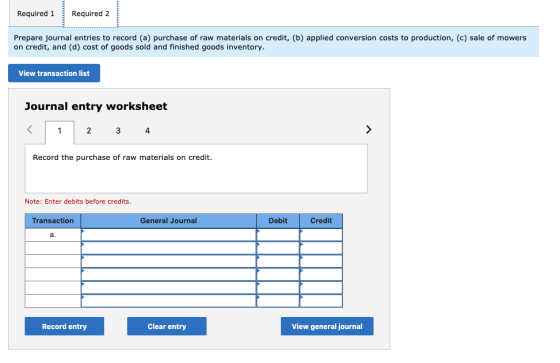Open General Journal account dropdown in second row
This screenshot has width=560, height=363.
click(169, 248)
